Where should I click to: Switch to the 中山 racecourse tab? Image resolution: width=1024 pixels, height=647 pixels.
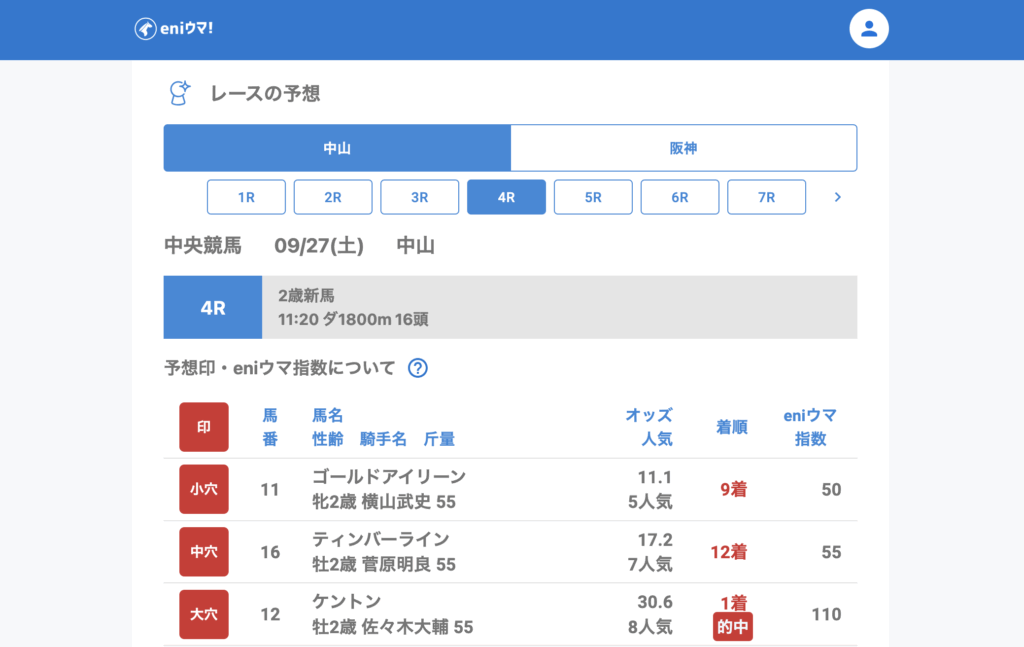[337, 148]
